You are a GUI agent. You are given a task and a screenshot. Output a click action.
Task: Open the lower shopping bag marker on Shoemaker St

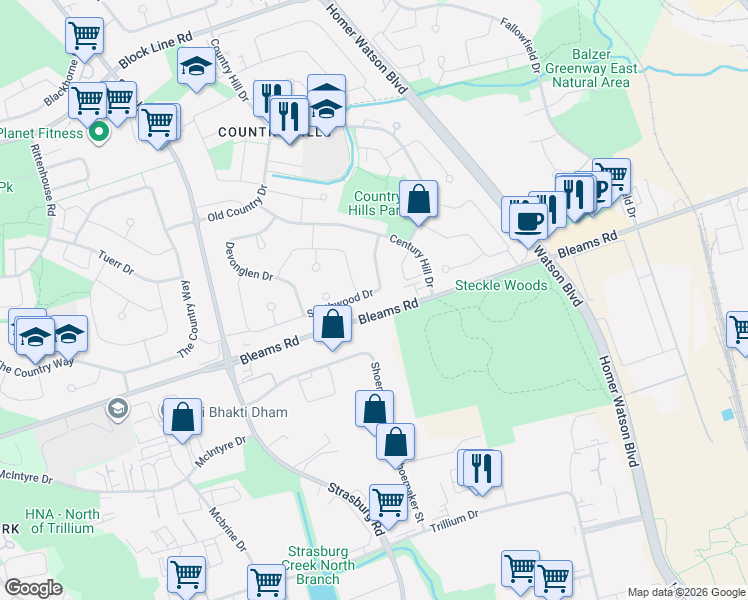(x=395, y=444)
